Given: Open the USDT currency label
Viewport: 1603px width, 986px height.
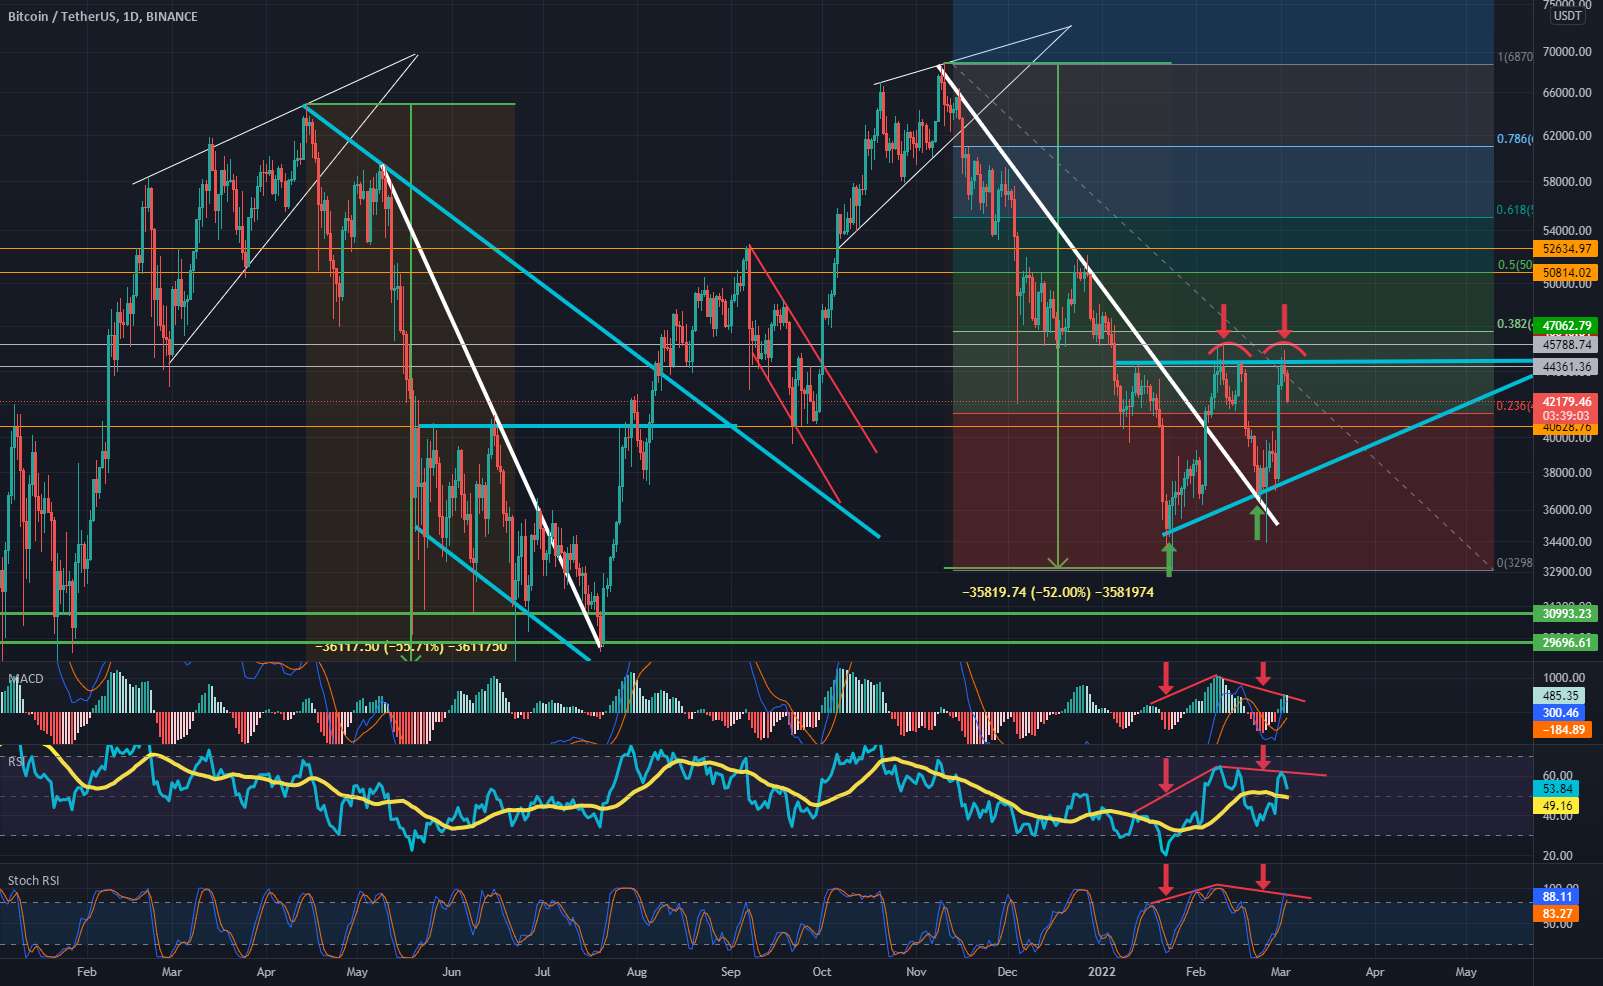Looking at the screenshot, I should click(1567, 16).
